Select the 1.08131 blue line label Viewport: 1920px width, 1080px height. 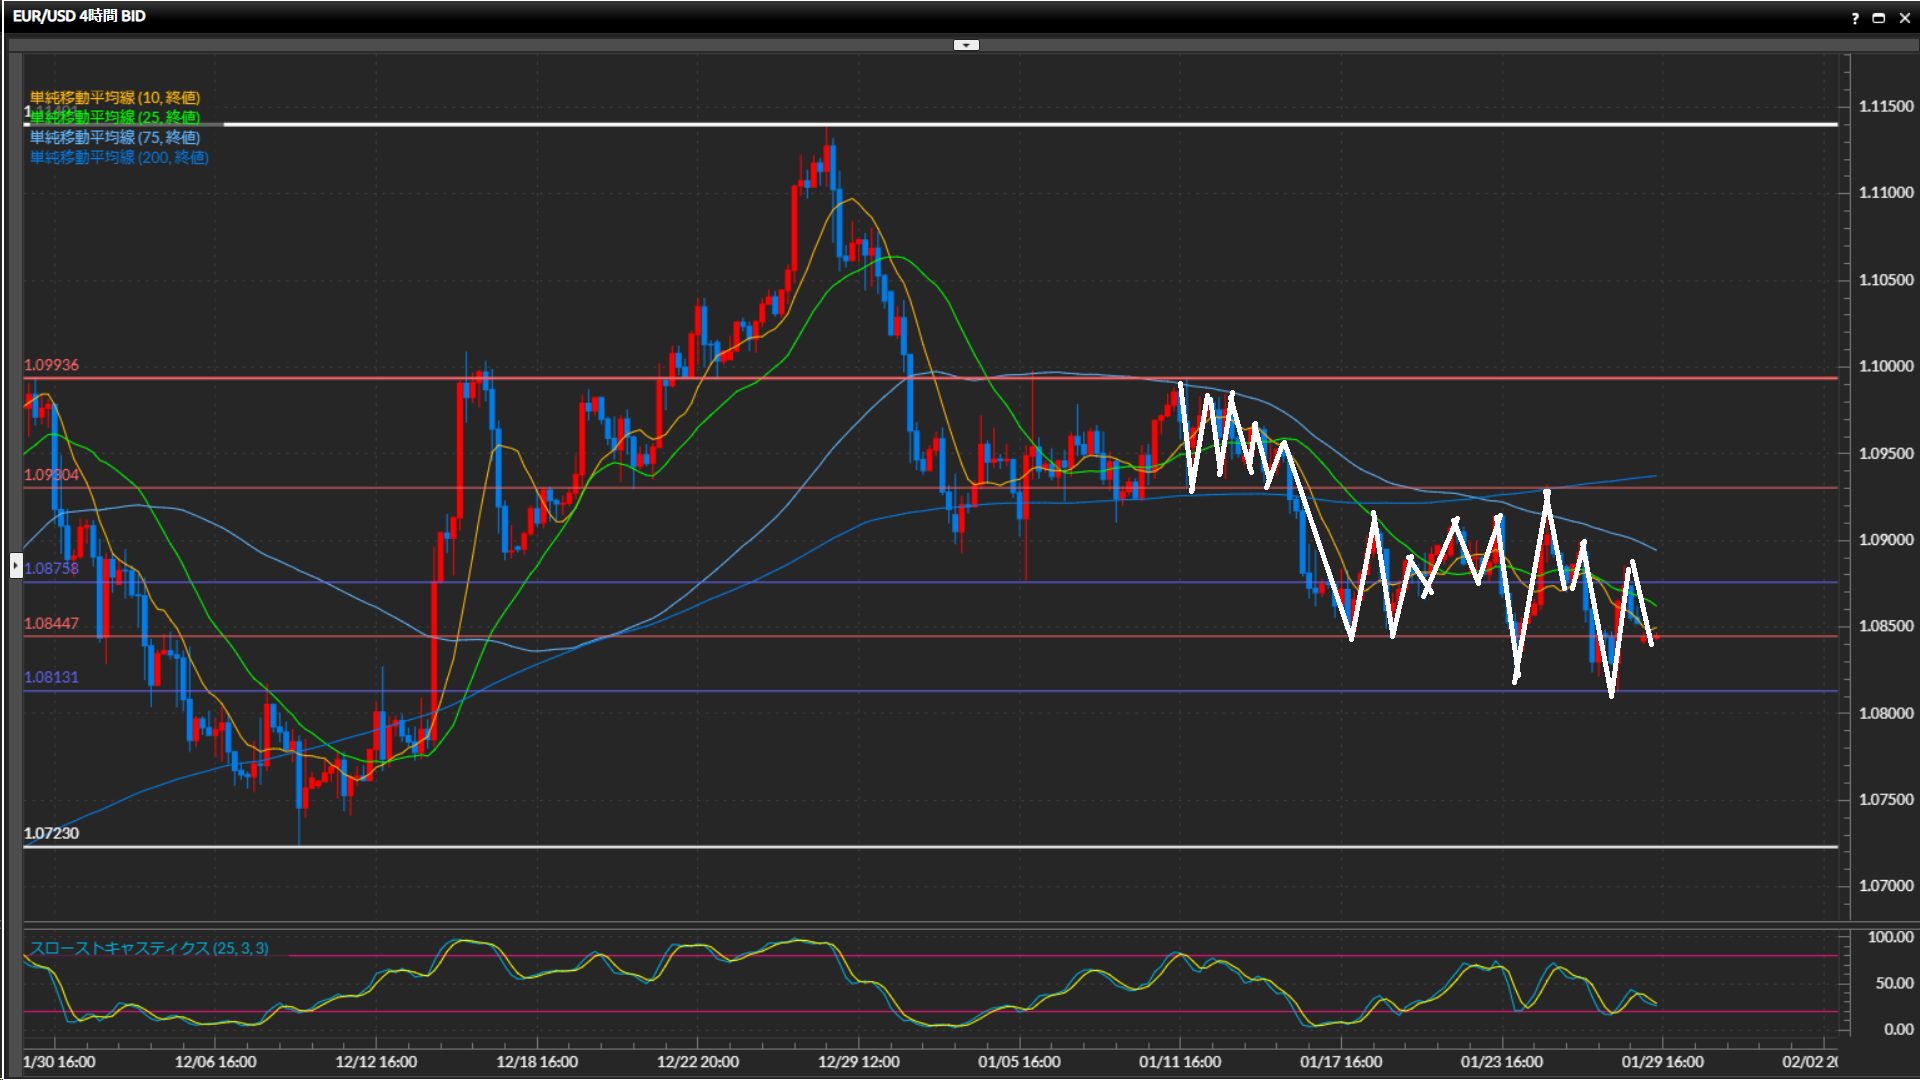pyautogui.click(x=51, y=677)
